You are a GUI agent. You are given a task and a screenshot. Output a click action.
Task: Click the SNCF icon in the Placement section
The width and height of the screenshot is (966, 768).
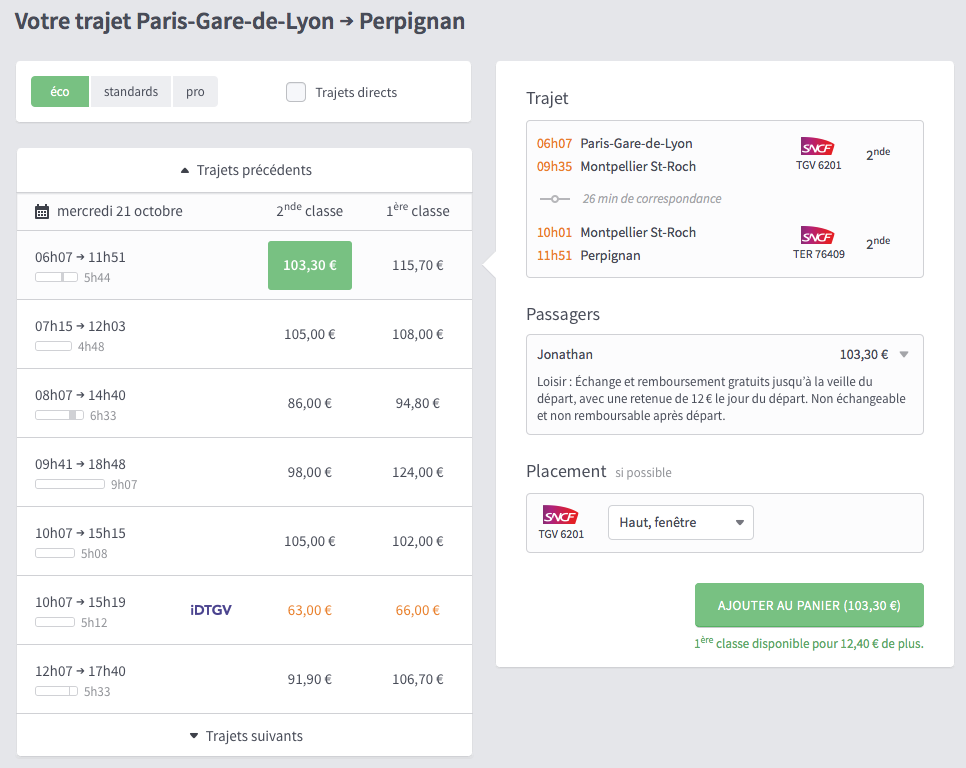pos(563,516)
